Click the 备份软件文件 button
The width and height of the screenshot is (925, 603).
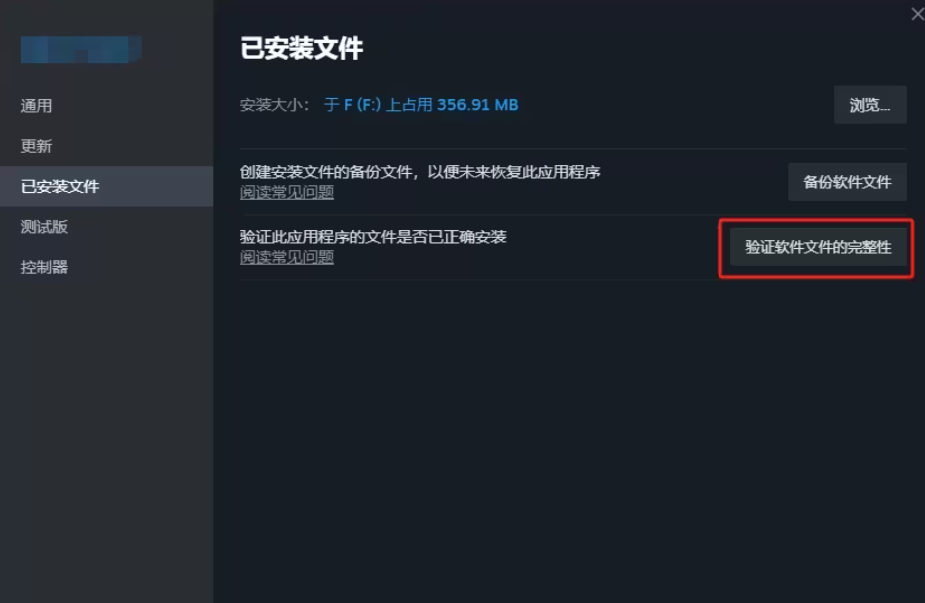847,182
